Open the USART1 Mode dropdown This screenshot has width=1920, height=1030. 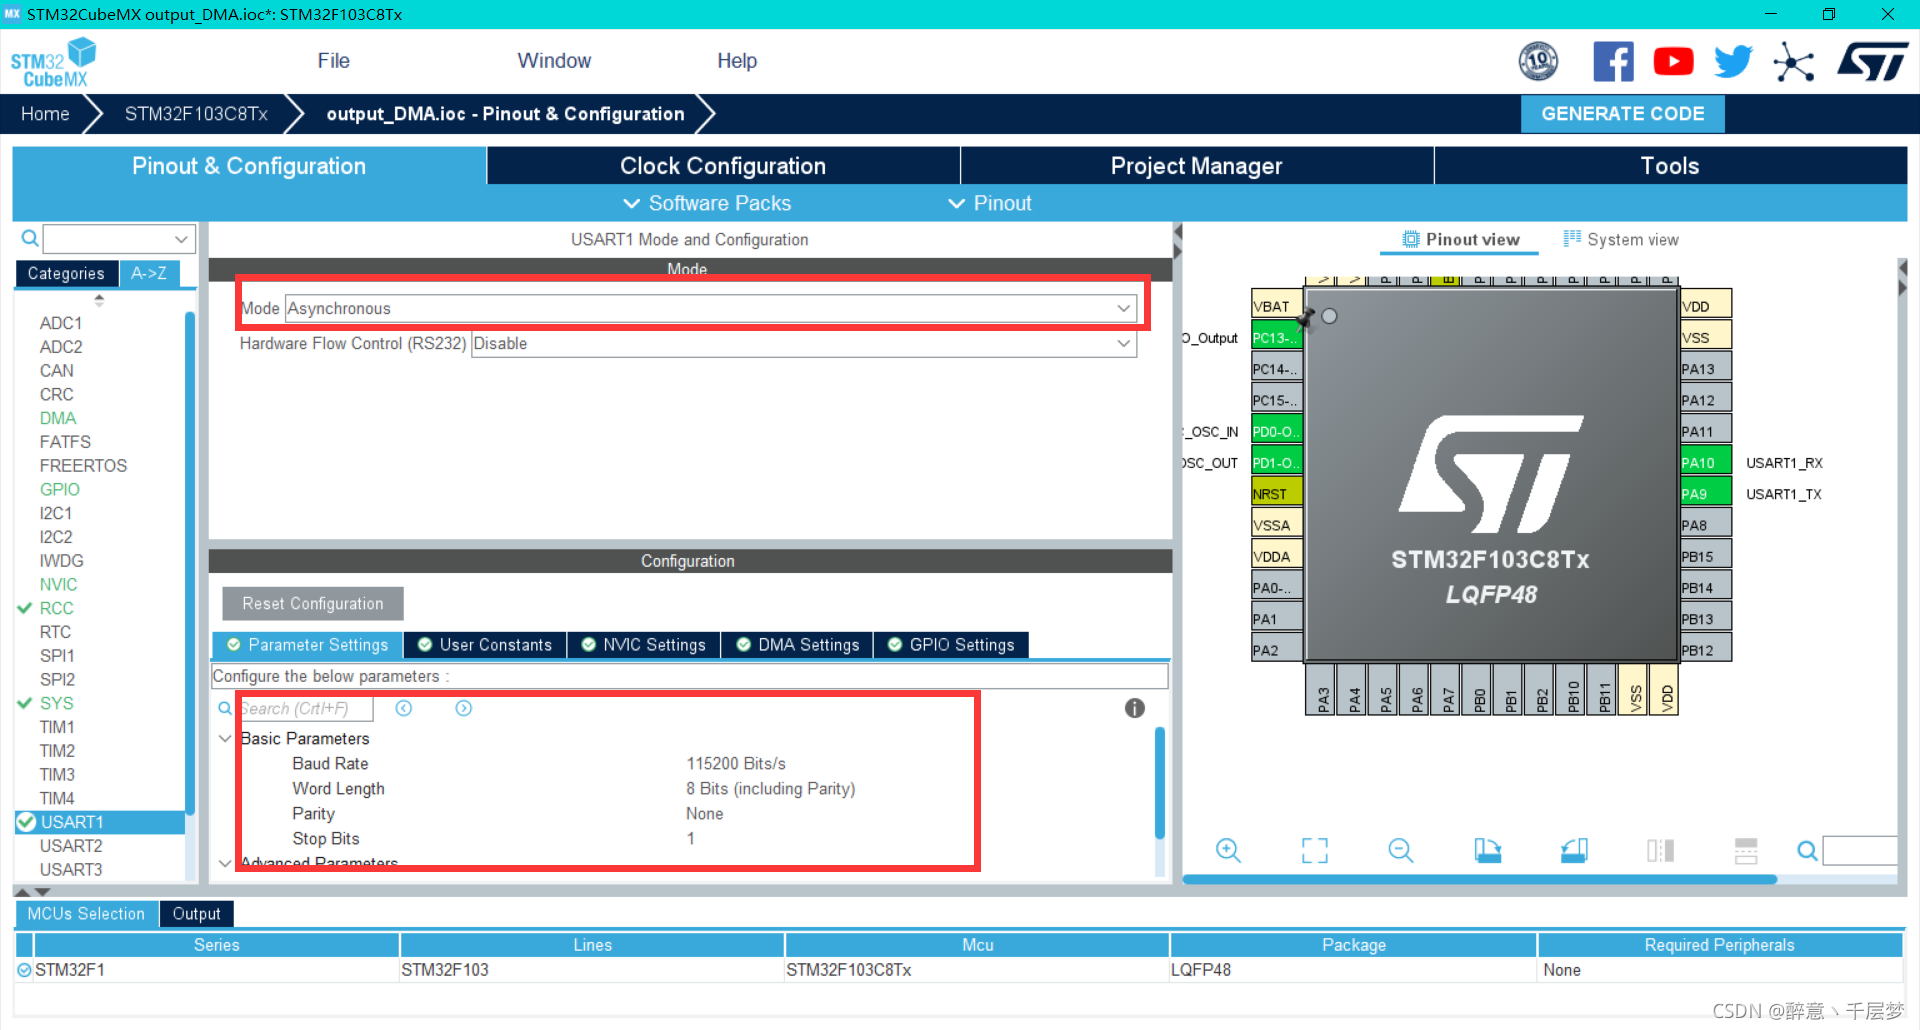coord(711,308)
